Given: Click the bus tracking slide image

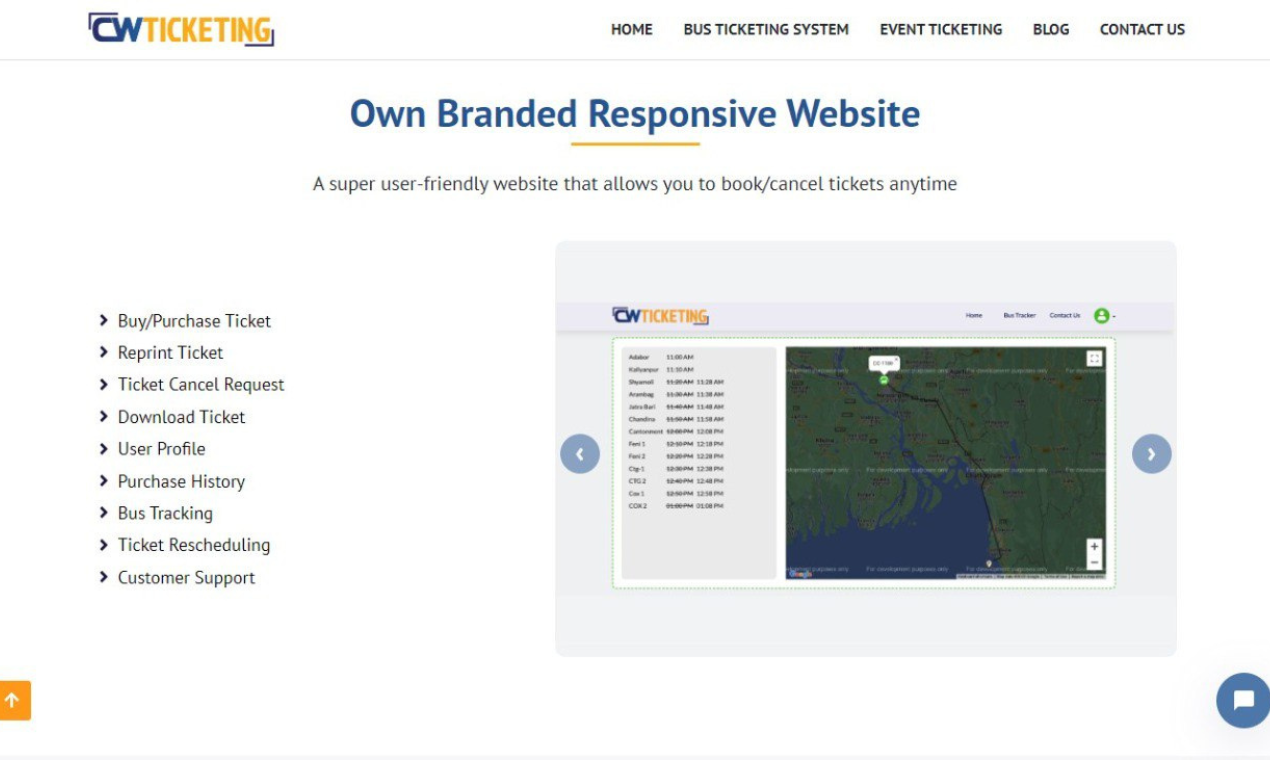Looking at the screenshot, I should (x=865, y=448).
